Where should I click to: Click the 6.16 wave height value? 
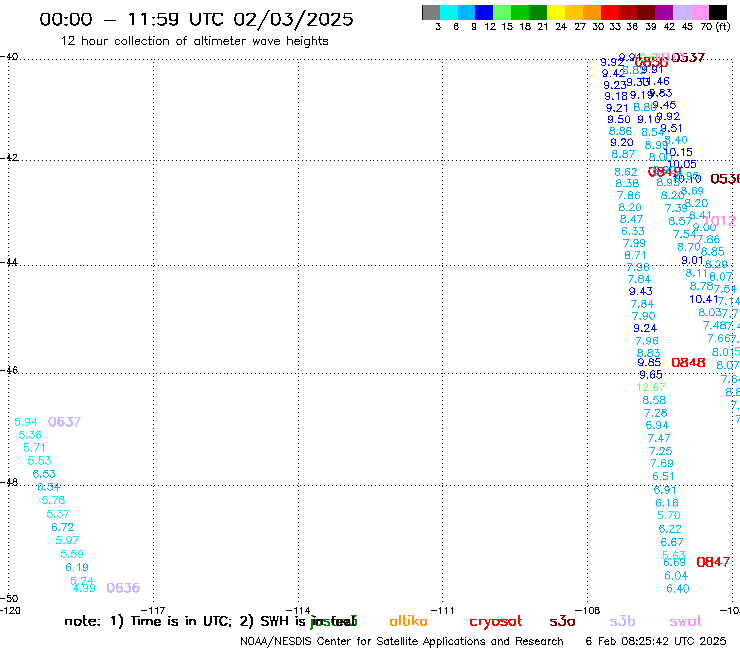pos(667,503)
